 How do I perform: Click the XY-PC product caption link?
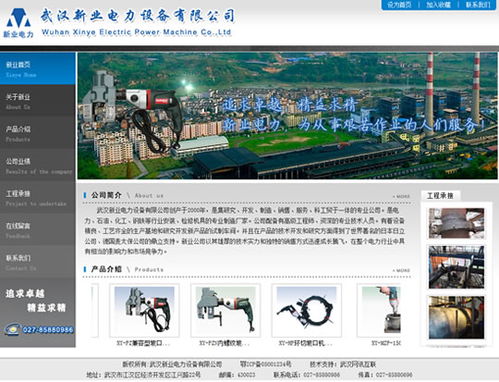pos(144,343)
